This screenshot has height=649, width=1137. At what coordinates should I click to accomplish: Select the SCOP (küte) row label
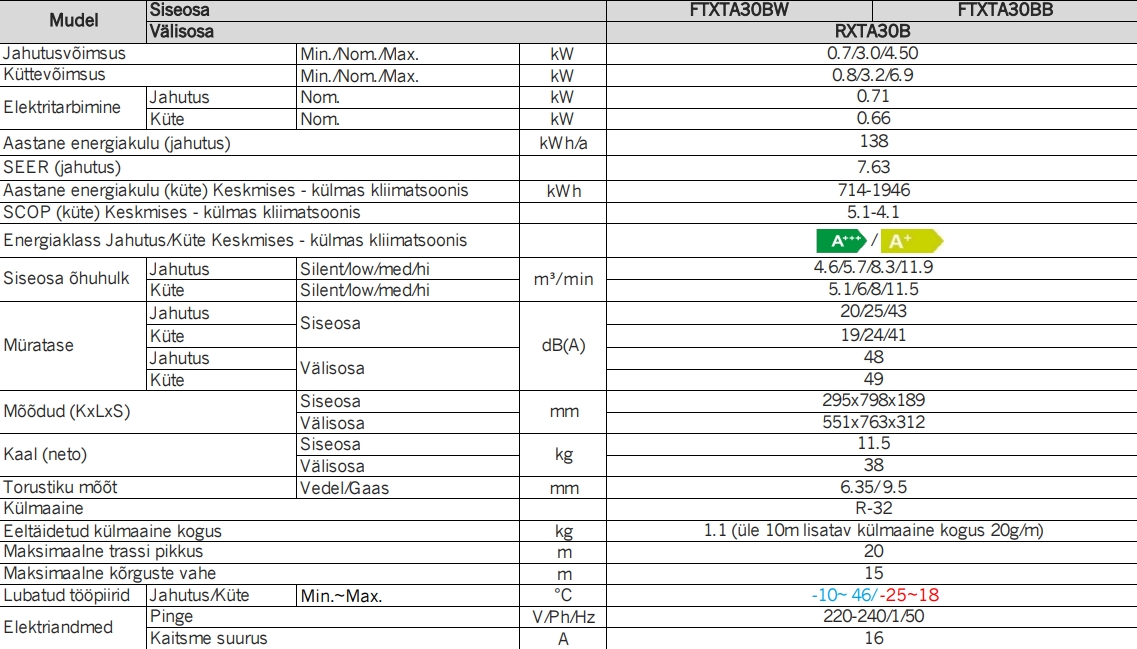pos(181,212)
